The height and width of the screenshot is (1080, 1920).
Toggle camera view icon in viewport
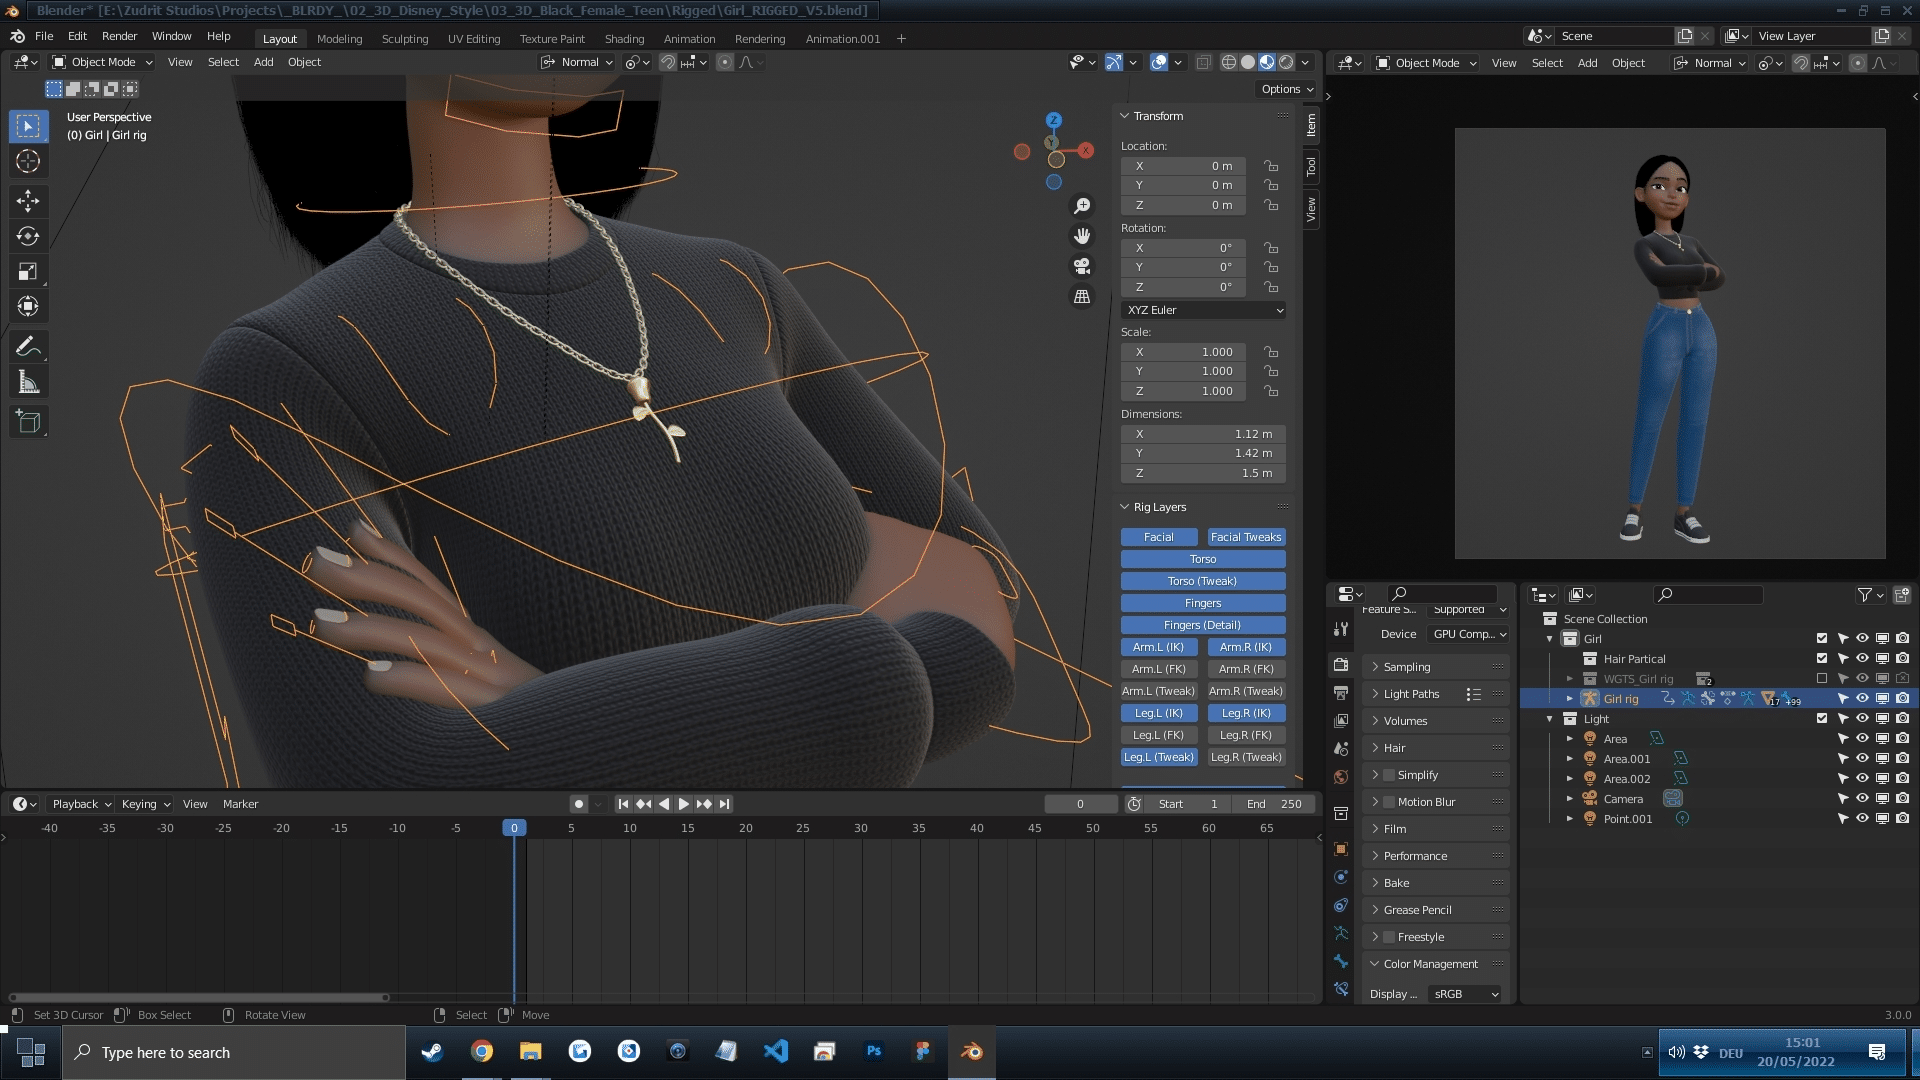tap(1082, 266)
